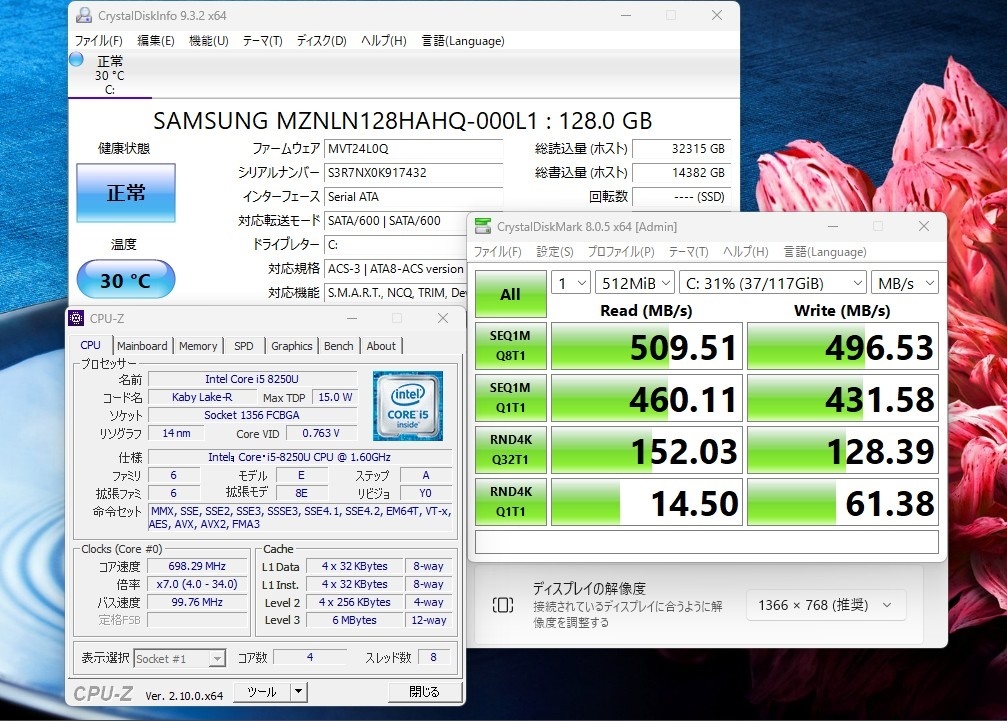The height and width of the screenshot is (721, 1007).
Task: Click the blue 正常 health status button
Action: (126, 193)
